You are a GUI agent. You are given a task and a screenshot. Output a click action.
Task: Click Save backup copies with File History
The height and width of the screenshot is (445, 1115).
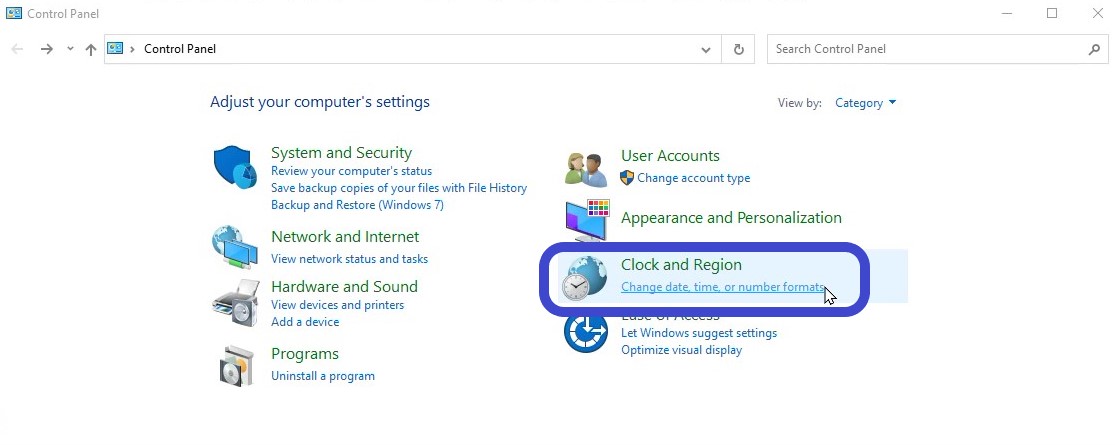(399, 188)
